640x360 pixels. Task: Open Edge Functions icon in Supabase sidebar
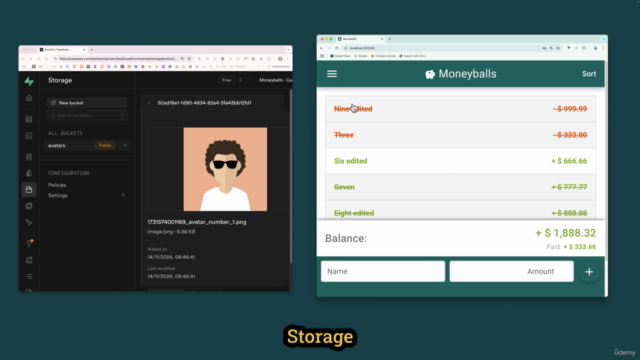pyautogui.click(x=29, y=206)
